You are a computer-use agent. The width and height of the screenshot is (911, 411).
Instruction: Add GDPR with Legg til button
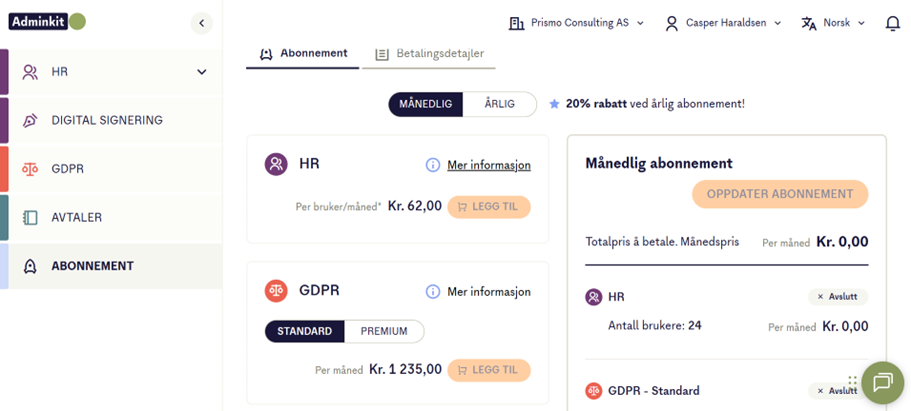coord(489,369)
